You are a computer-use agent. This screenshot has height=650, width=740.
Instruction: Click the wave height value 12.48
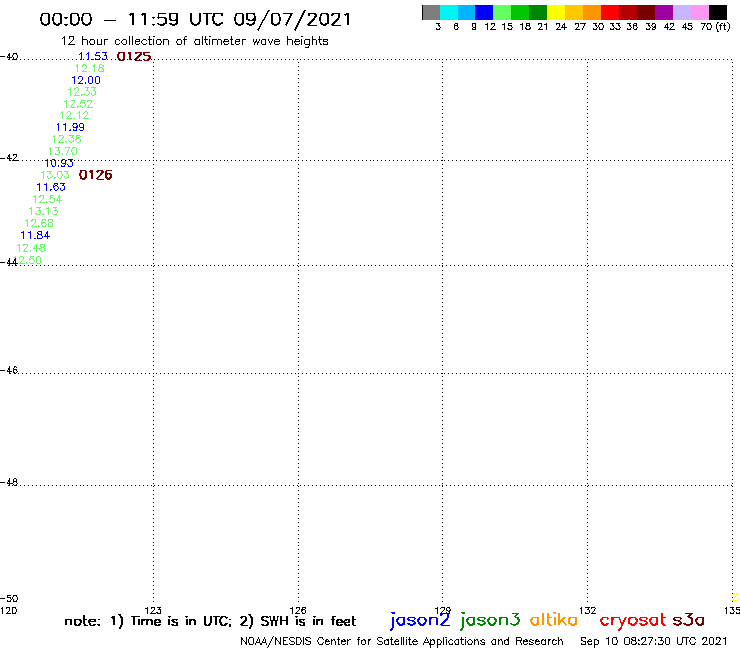[31, 248]
